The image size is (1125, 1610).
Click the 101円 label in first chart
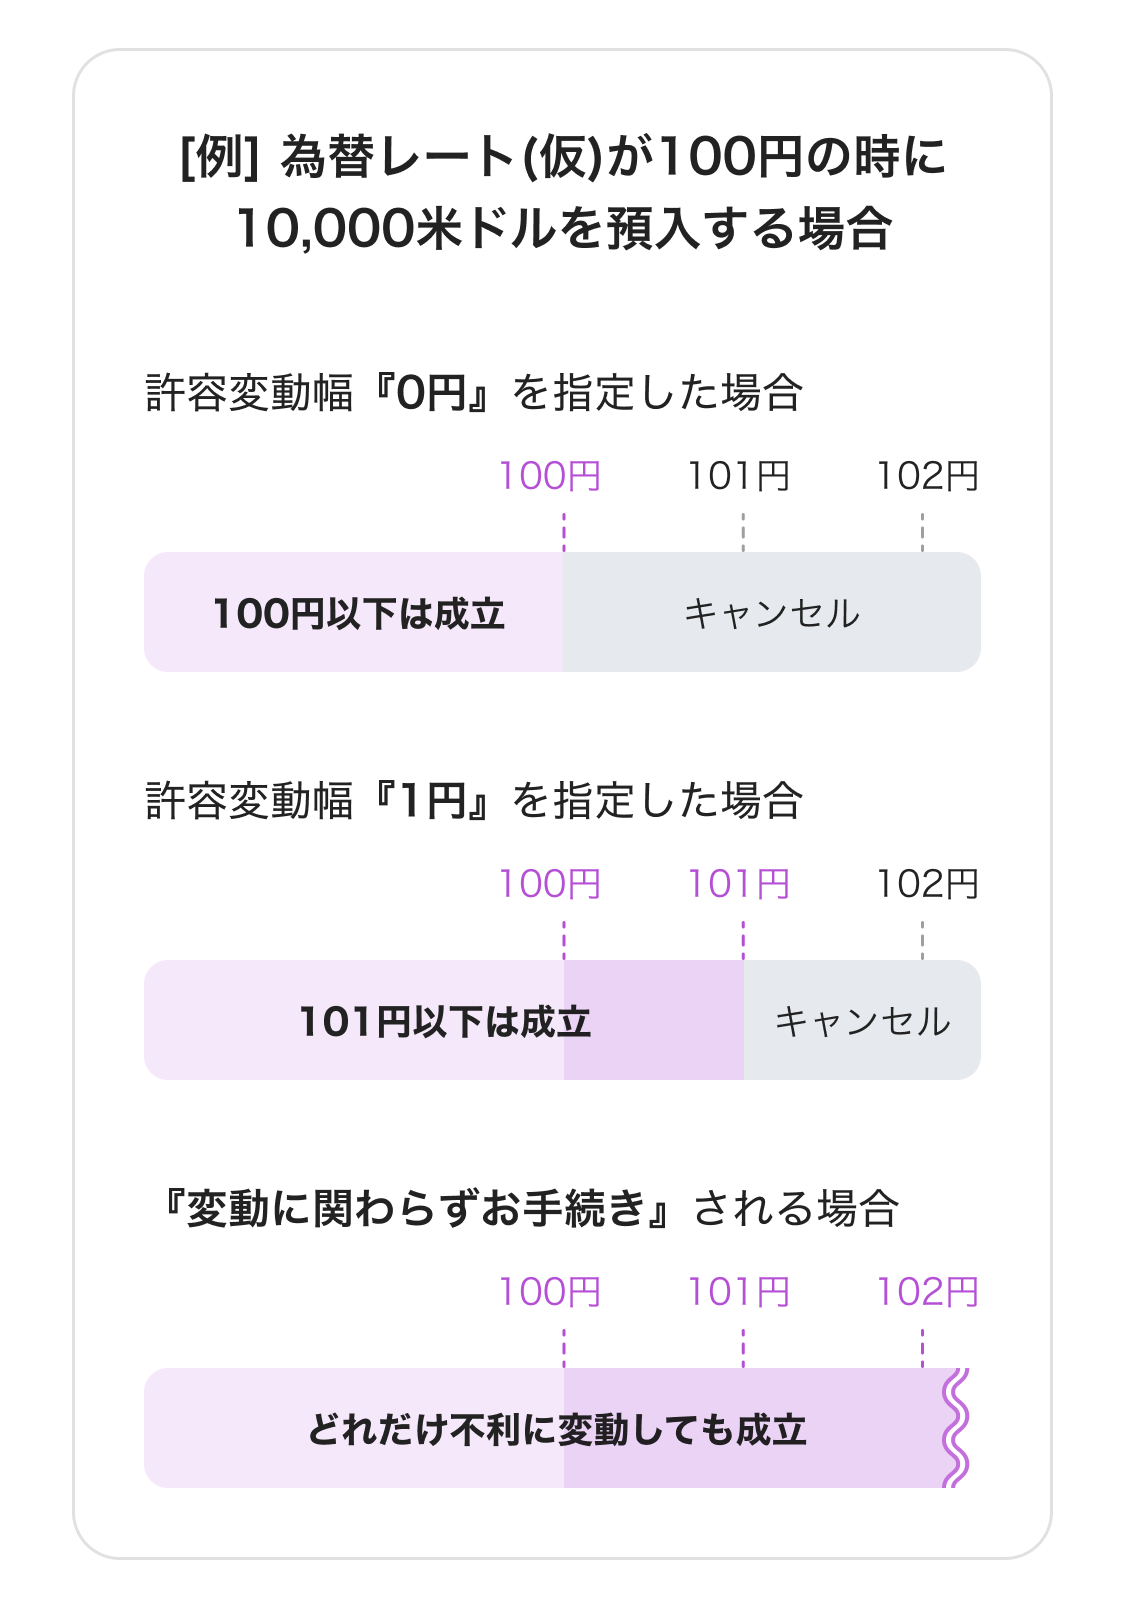click(x=738, y=476)
